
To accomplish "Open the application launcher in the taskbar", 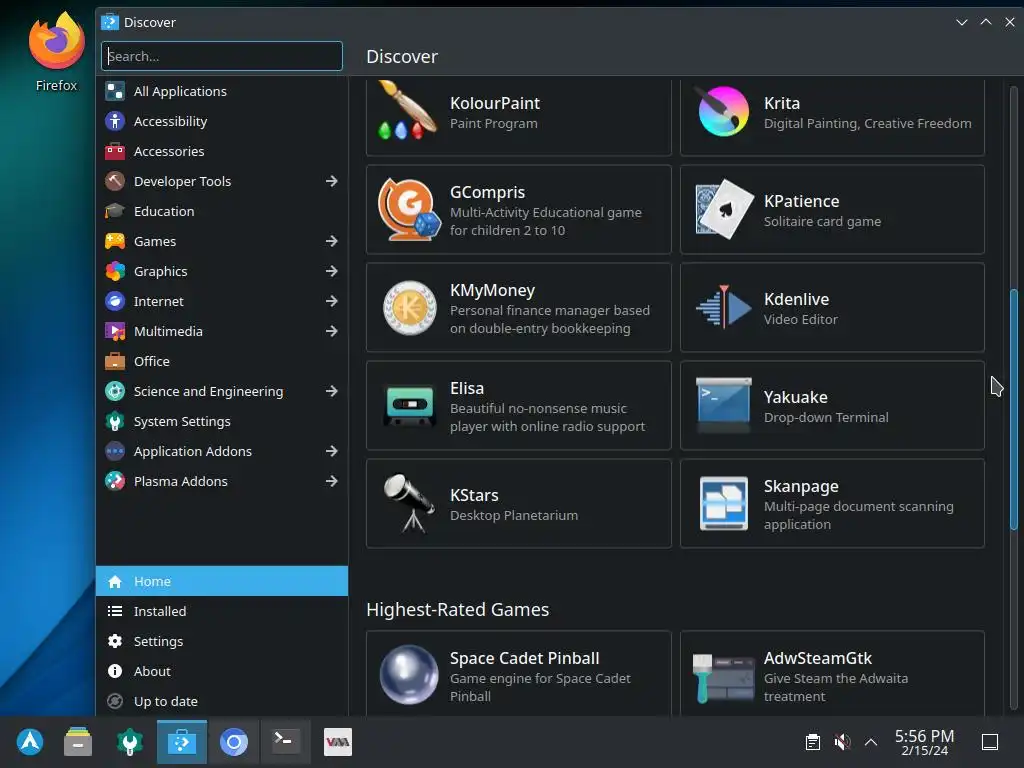I will point(30,742).
